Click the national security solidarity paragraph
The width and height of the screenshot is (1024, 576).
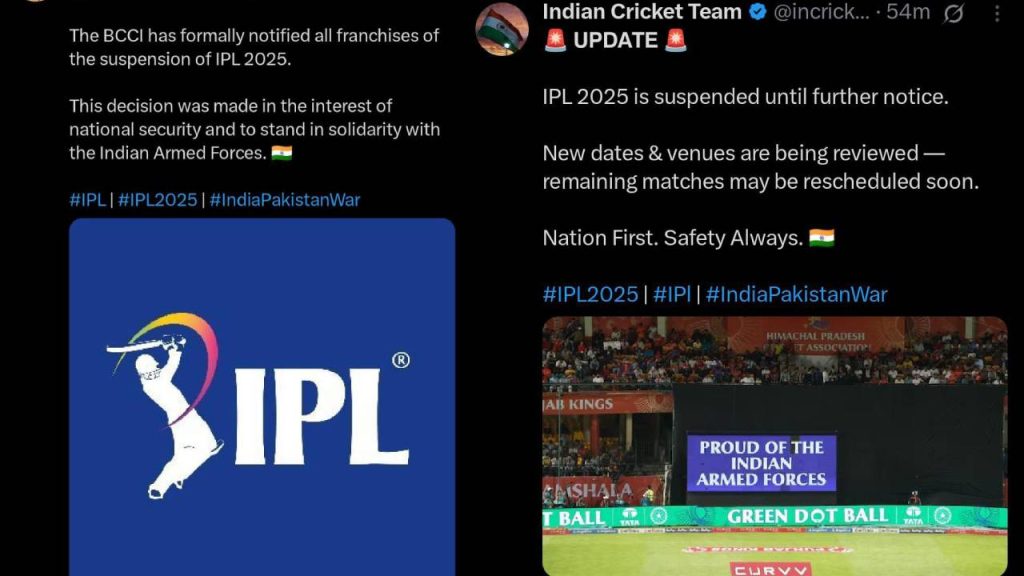point(255,129)
